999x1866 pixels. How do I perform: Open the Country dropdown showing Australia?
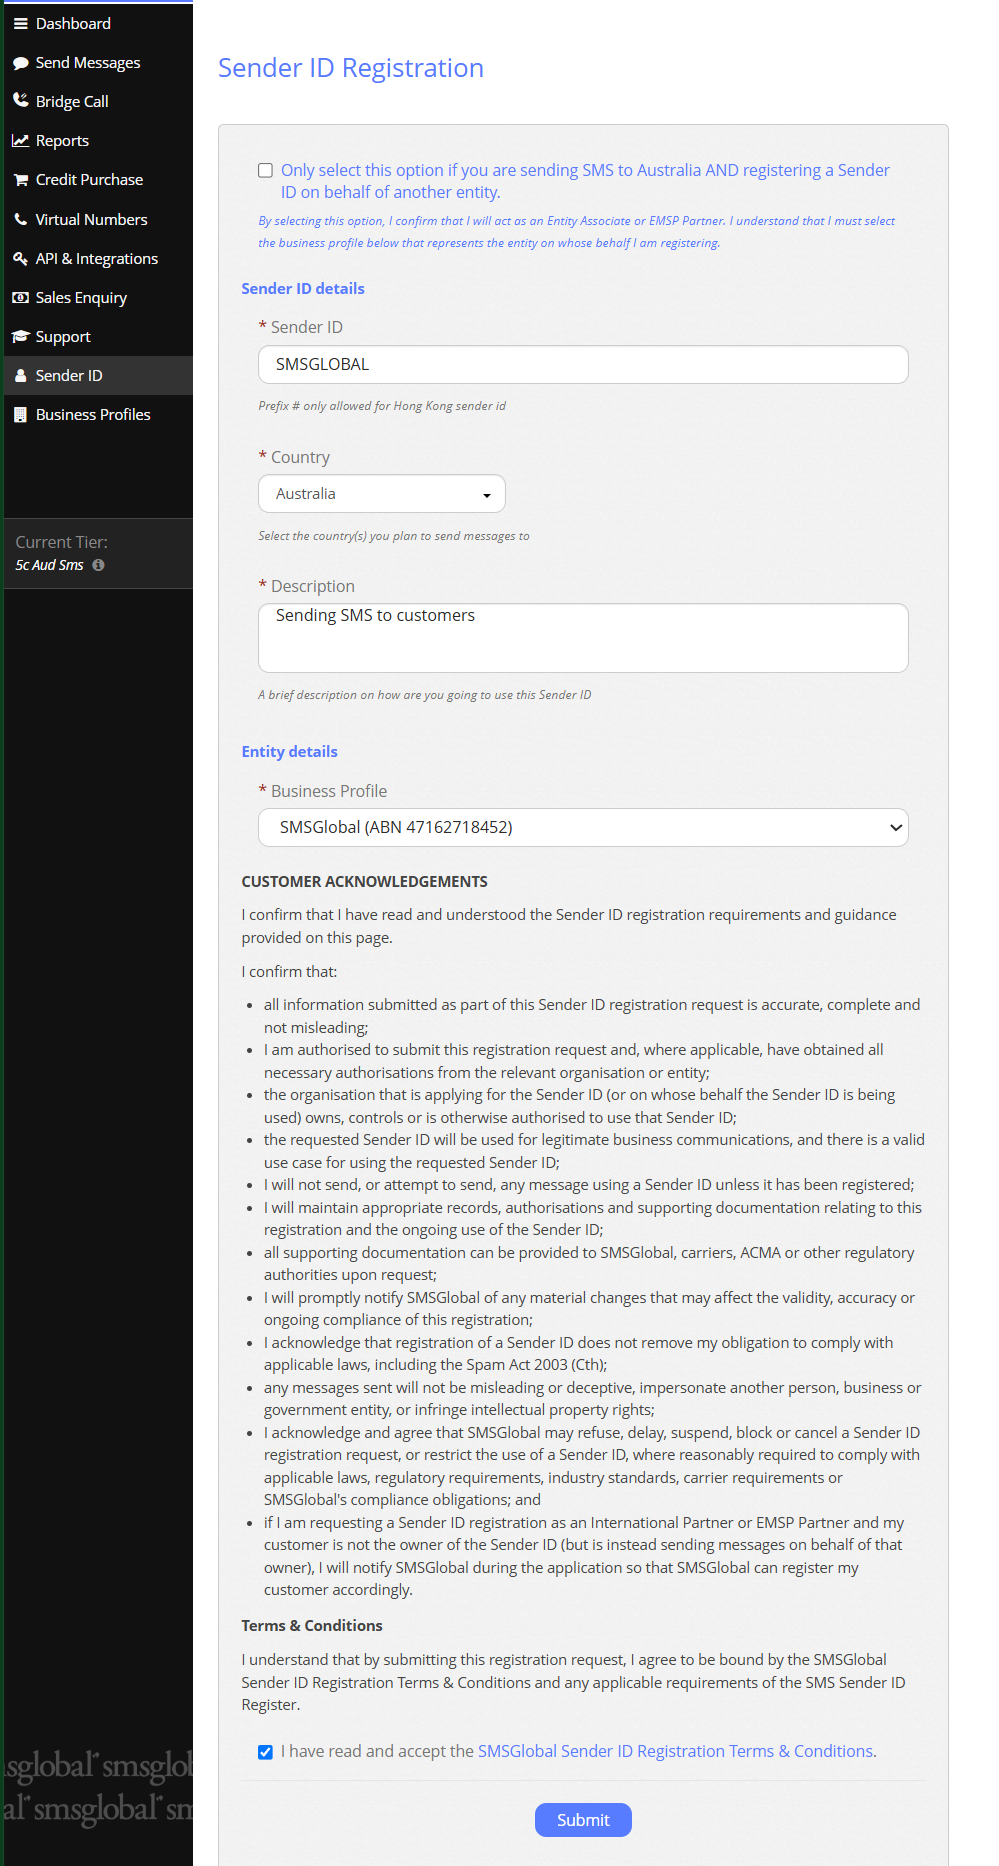point(382,494)
